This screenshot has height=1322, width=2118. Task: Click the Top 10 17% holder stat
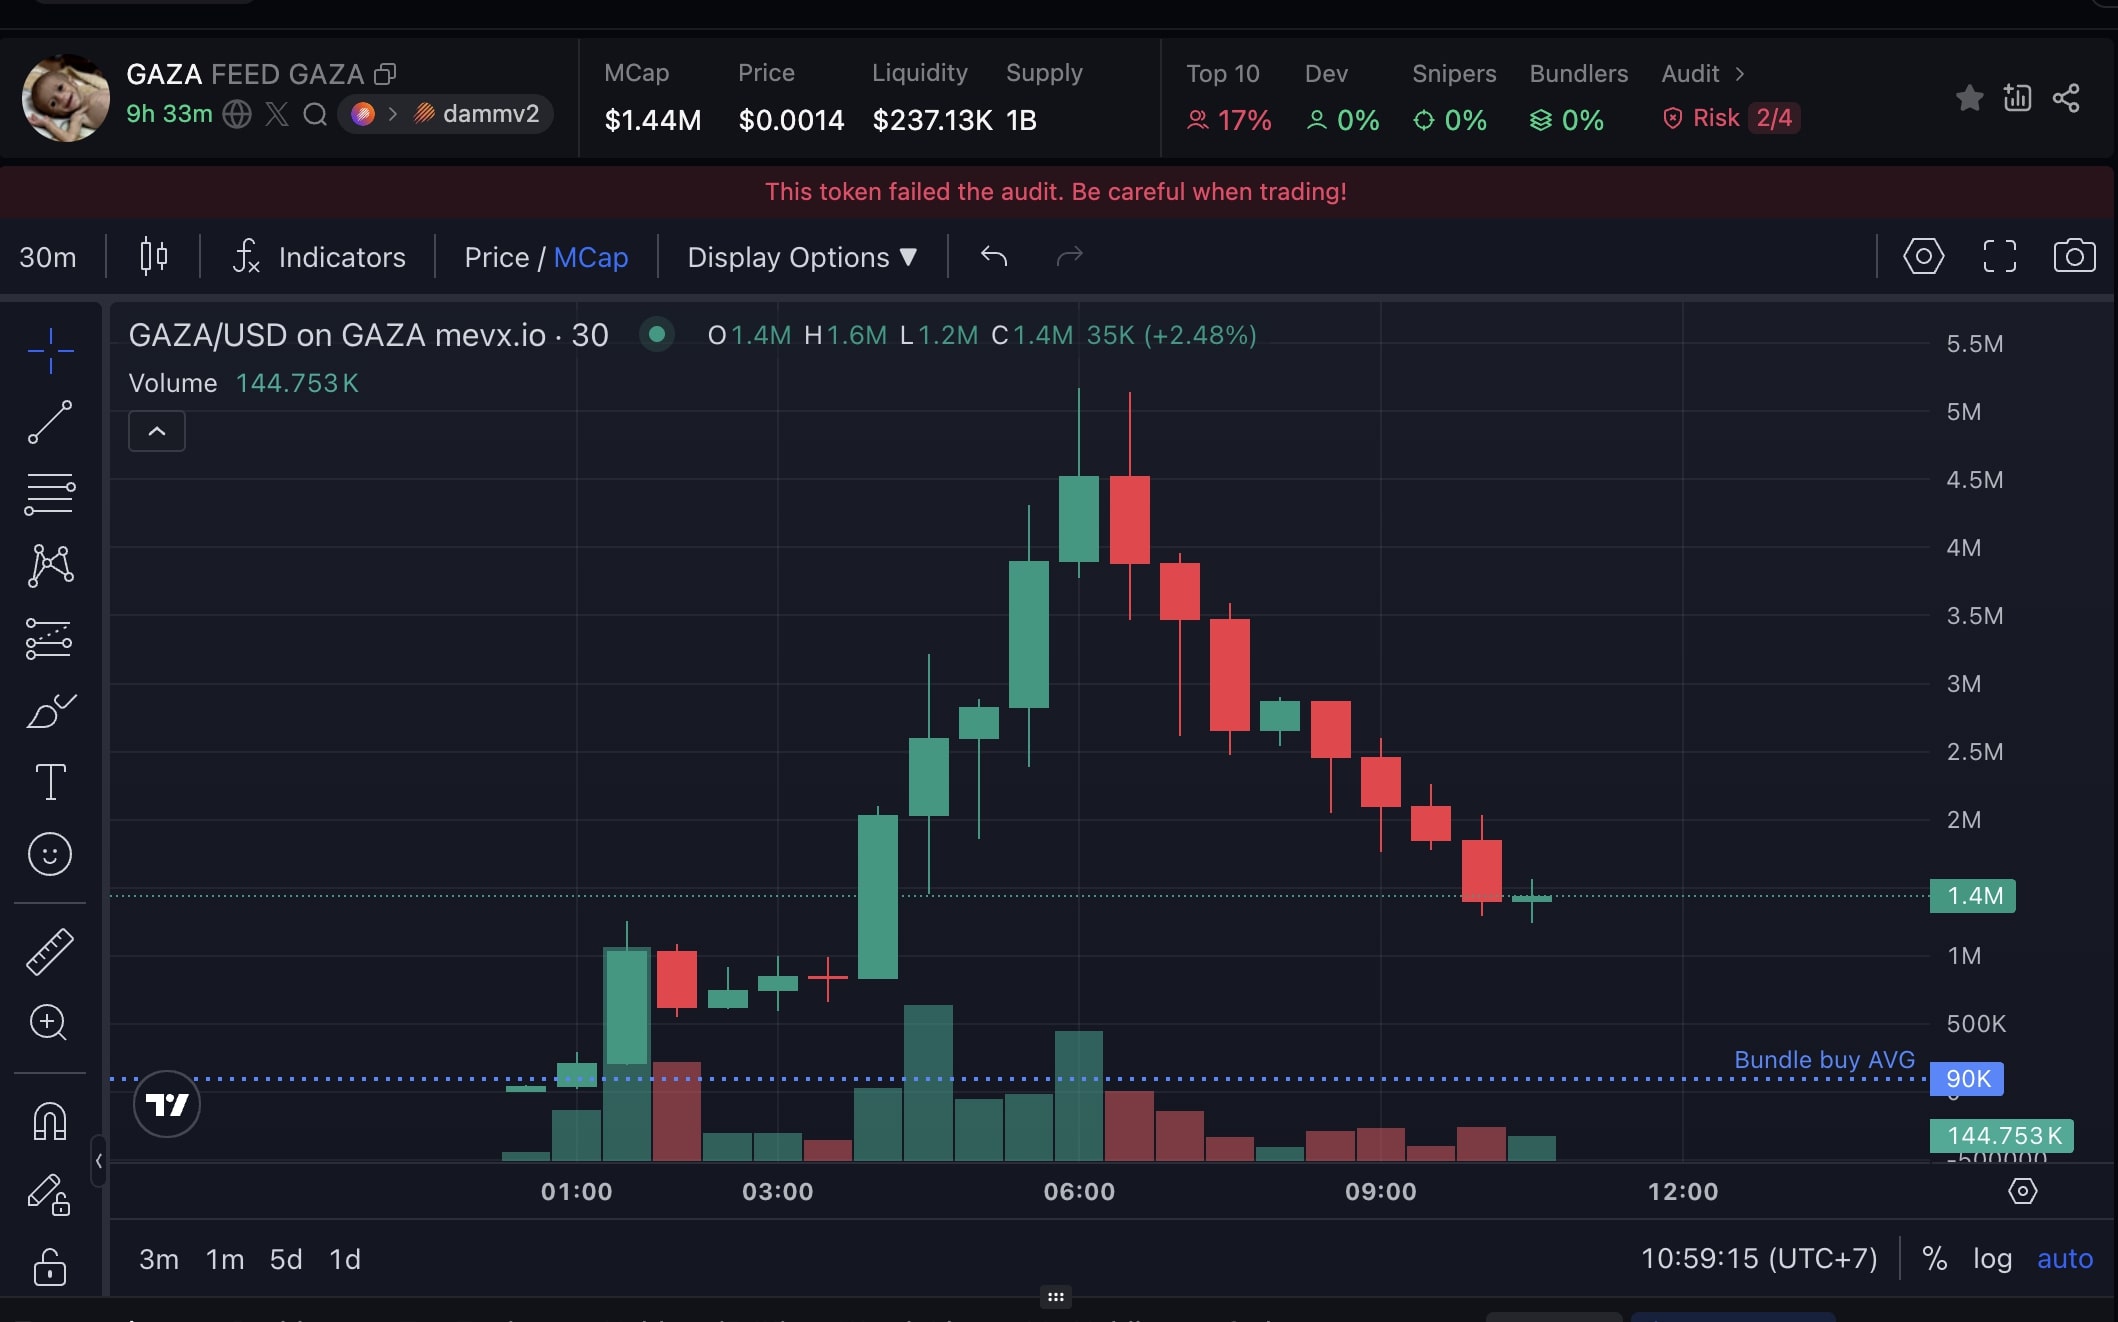(1229, 98)
